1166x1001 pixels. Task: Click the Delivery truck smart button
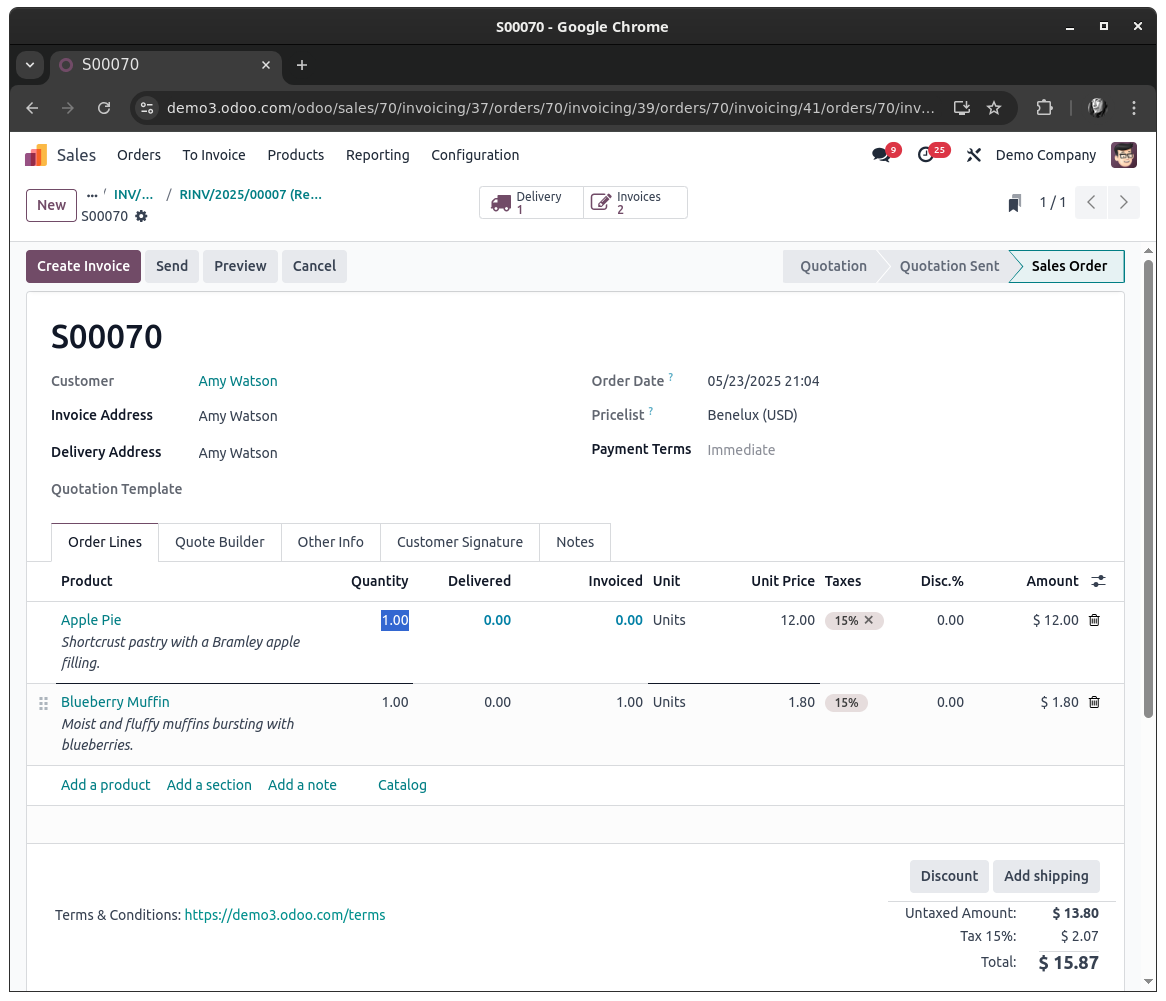pos(531,202)
